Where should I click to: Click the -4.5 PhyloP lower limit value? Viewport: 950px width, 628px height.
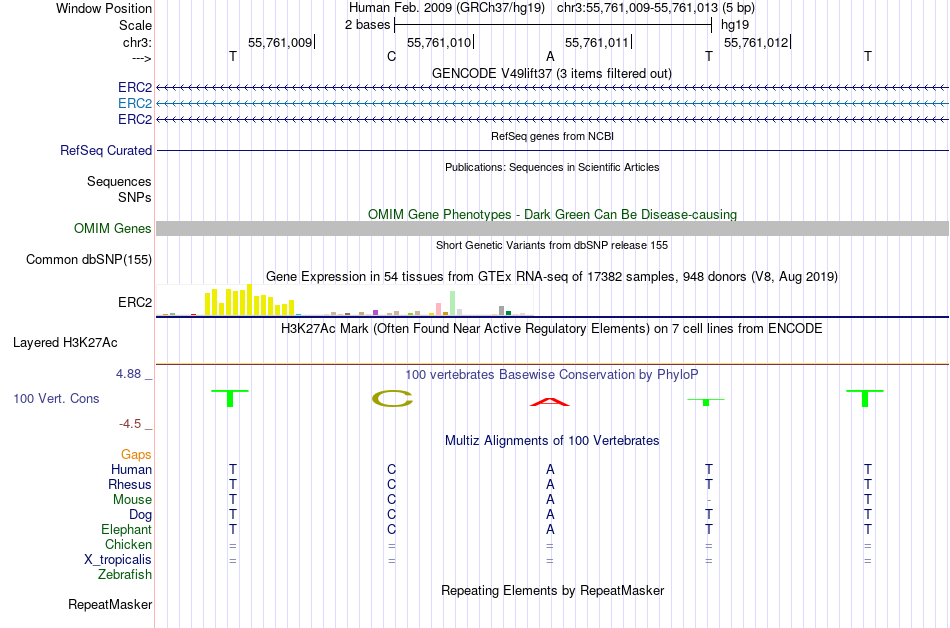[130, 424]
